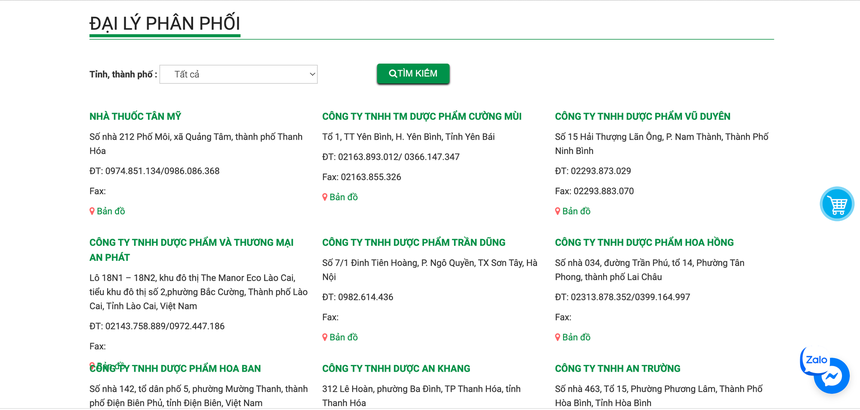
Task: Select CÔNG TY TNHH DƯỢC PHẨM VŨ DUYÊN heading
Action: click(642, 117)
